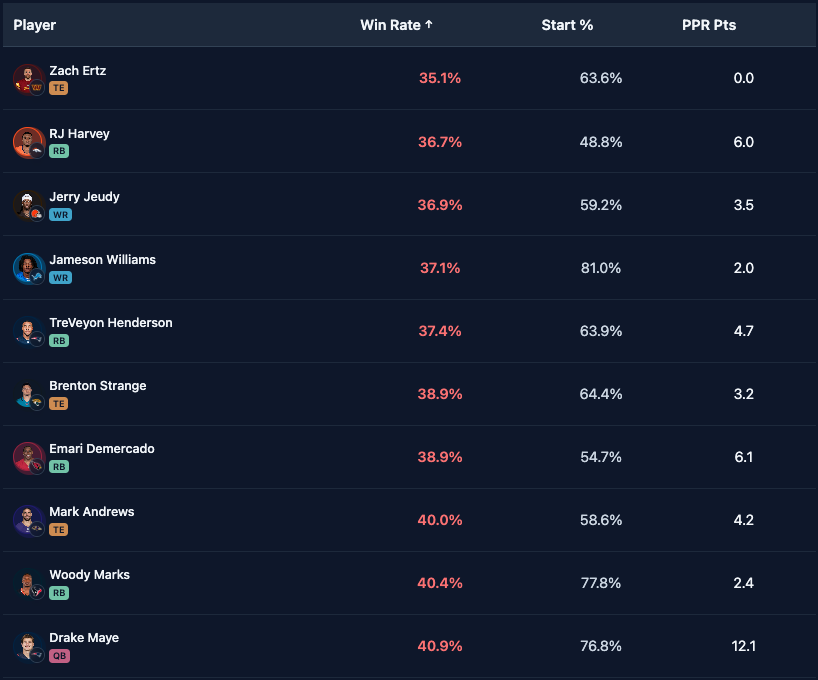Image resolution: width=818 pixels, height=680 pixels.
Task: Click Jameson Williams' player avatar
Action: click(28, 268)
